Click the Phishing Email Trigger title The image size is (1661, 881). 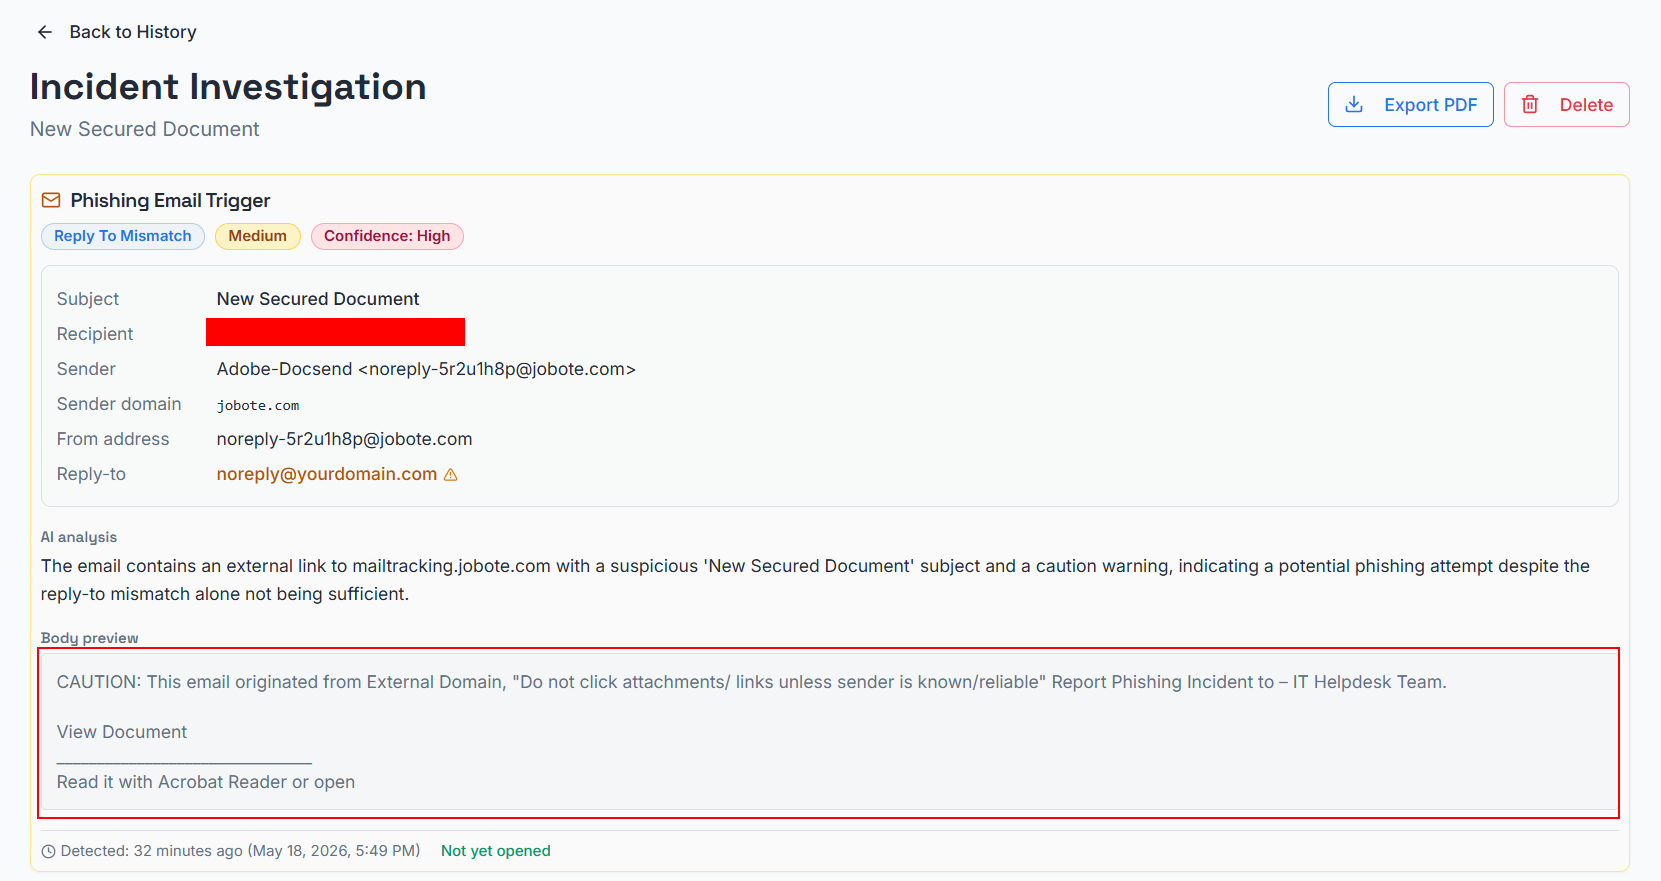pos(170,200)
